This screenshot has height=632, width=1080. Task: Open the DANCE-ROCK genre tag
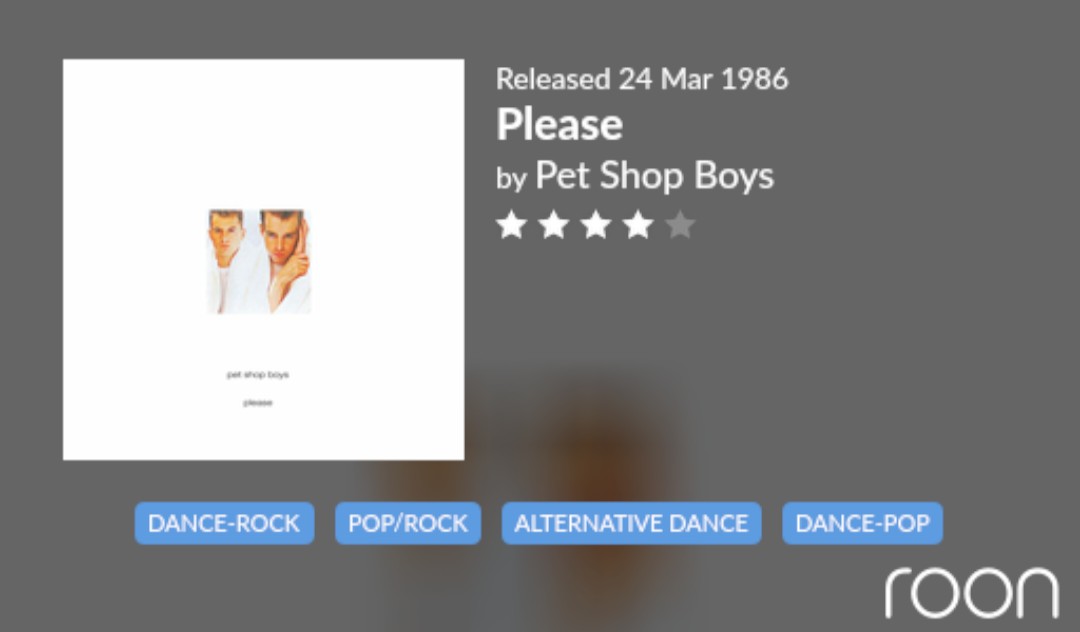pyautogui.click(x=225, y=523)
